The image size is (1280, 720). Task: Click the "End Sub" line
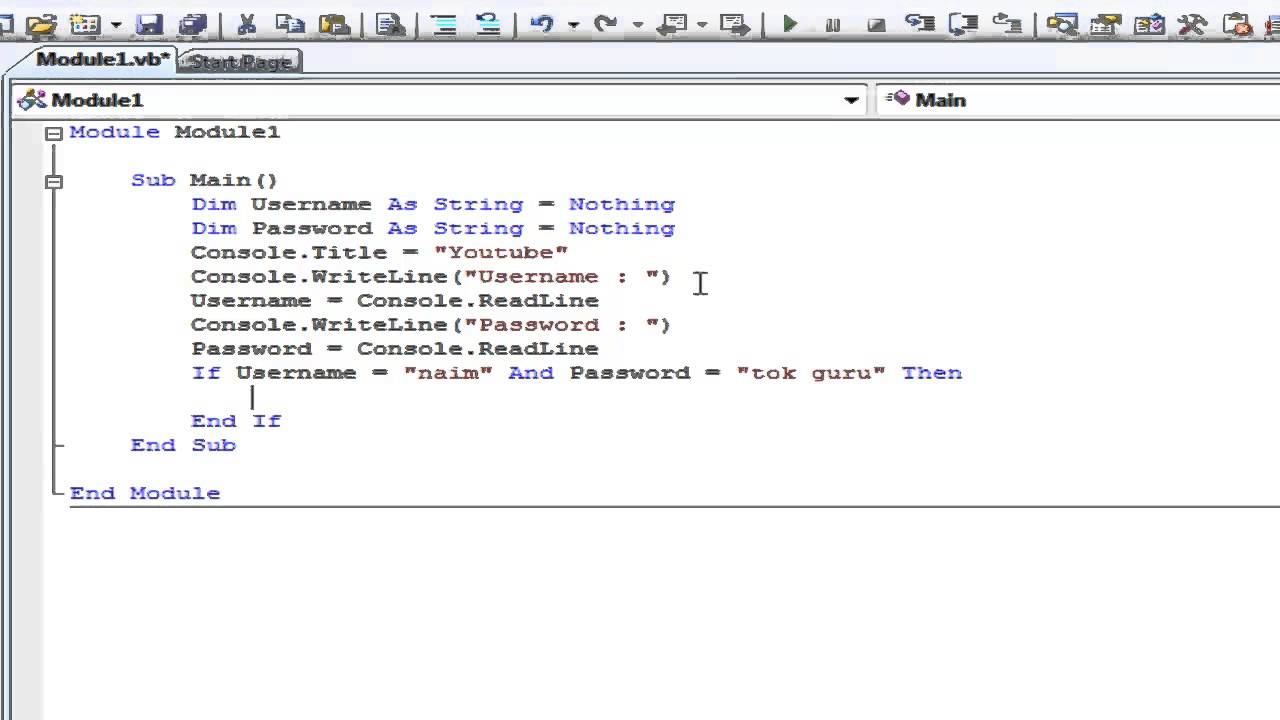tap(183, 445)
